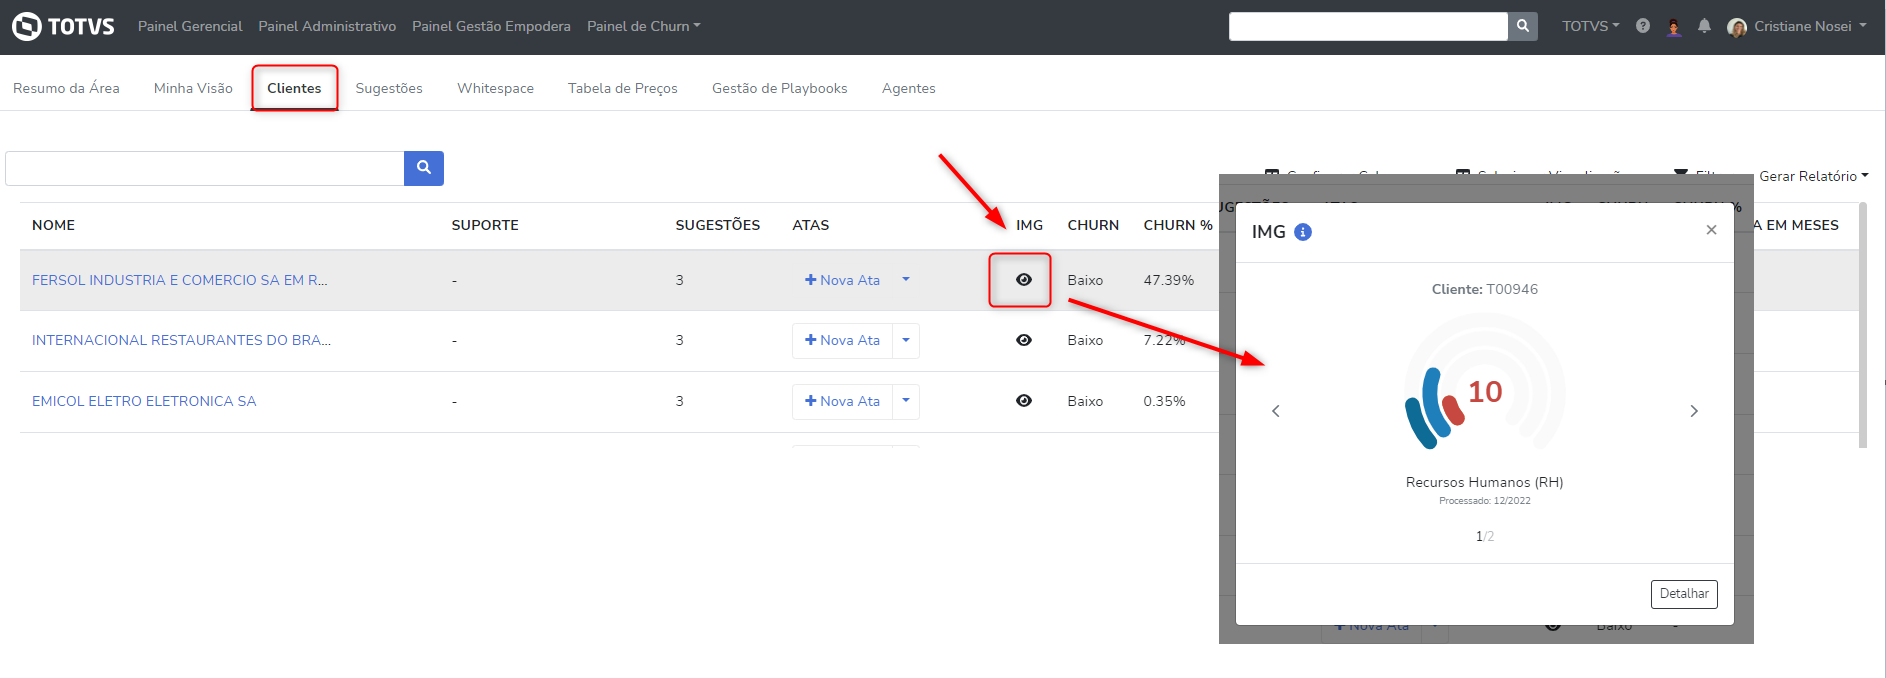Open Painel Gerencial in the top bar
Image resolution: width=1886 pixels, height=678 pixels.
point(190,26)
